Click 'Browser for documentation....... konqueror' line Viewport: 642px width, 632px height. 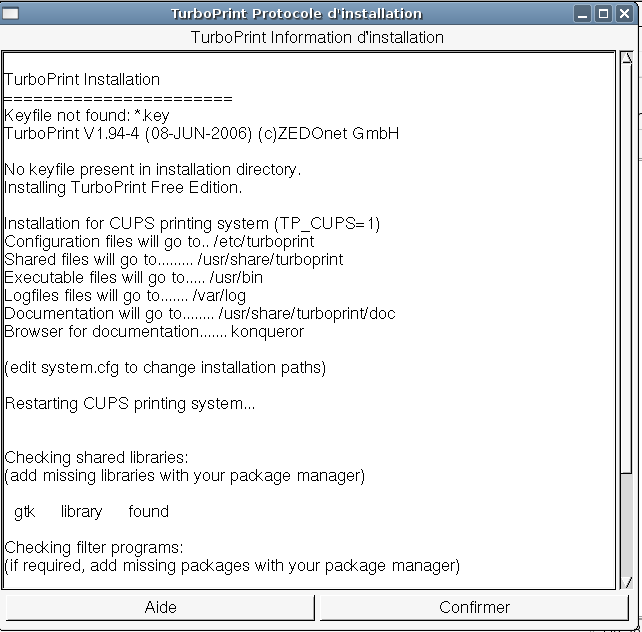[x=154, y=332]
